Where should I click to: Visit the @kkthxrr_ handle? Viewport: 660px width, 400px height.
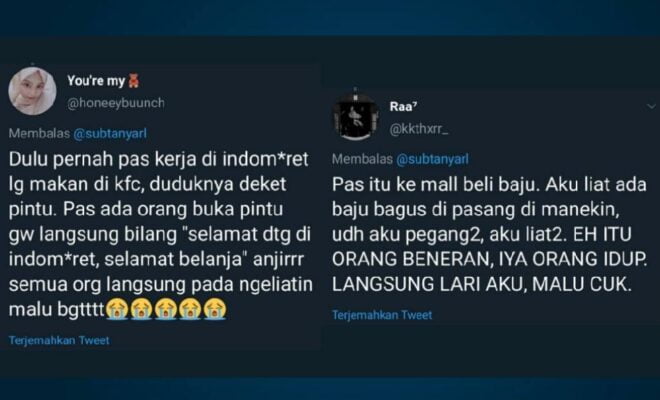click(419, 129)
